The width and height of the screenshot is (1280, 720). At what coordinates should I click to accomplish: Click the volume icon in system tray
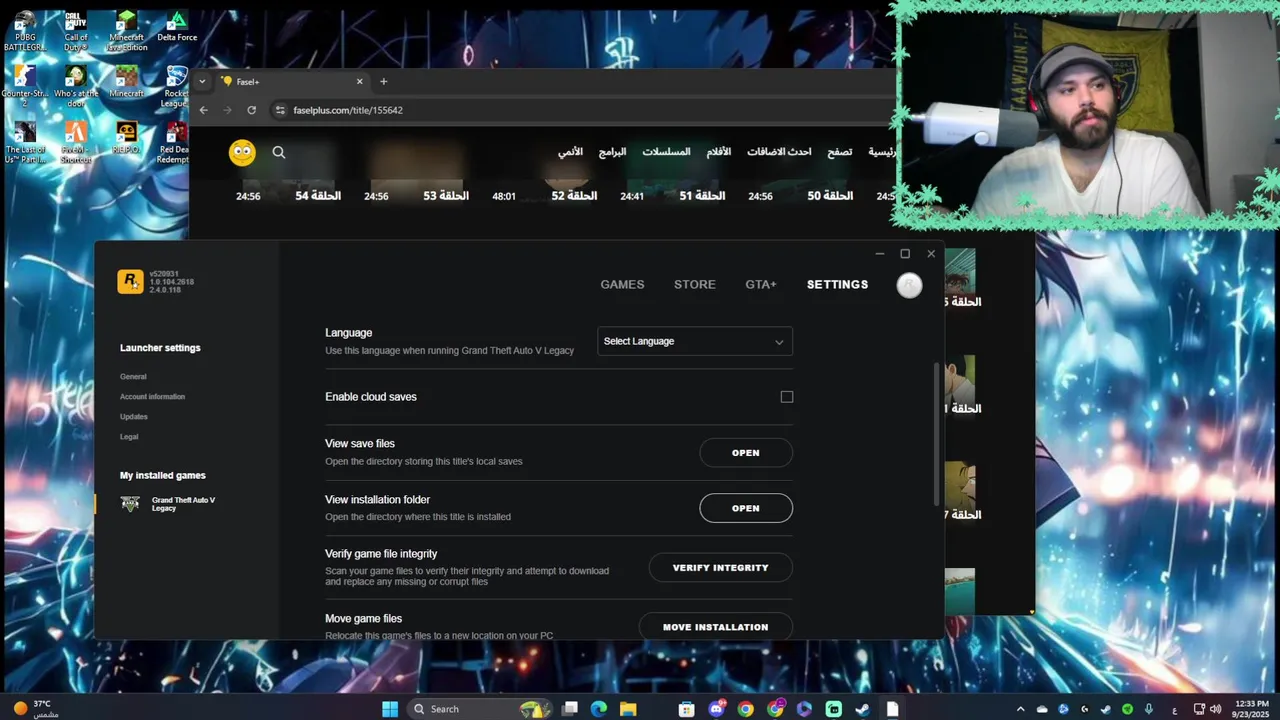point(1216,709)
